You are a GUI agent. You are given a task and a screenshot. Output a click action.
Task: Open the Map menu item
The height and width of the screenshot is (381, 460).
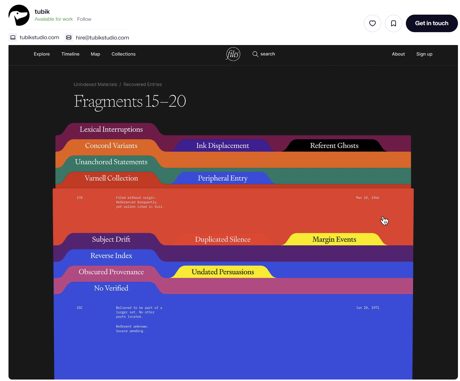(x=95, y=54)
